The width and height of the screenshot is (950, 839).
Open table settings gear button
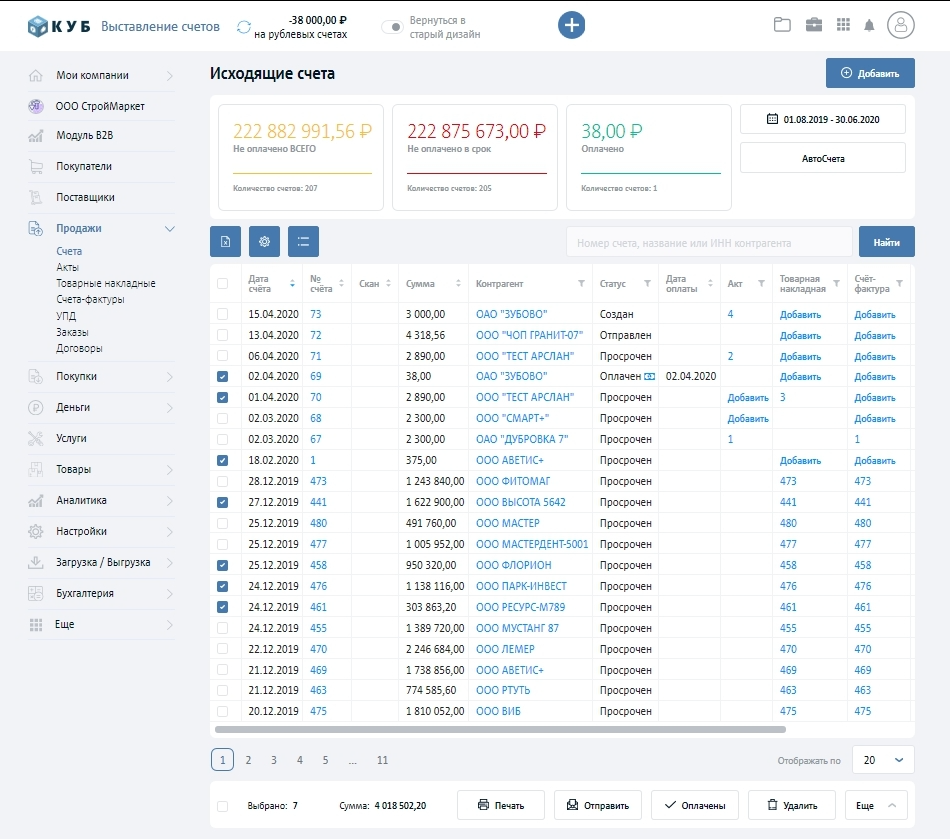[x=264, y=241]
